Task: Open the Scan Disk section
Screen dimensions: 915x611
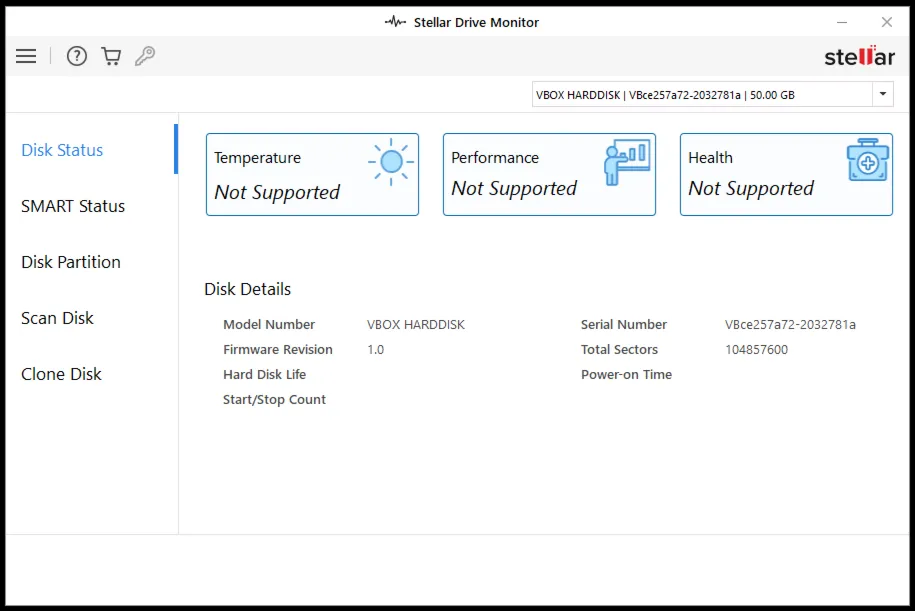Action: pos(57,318)
